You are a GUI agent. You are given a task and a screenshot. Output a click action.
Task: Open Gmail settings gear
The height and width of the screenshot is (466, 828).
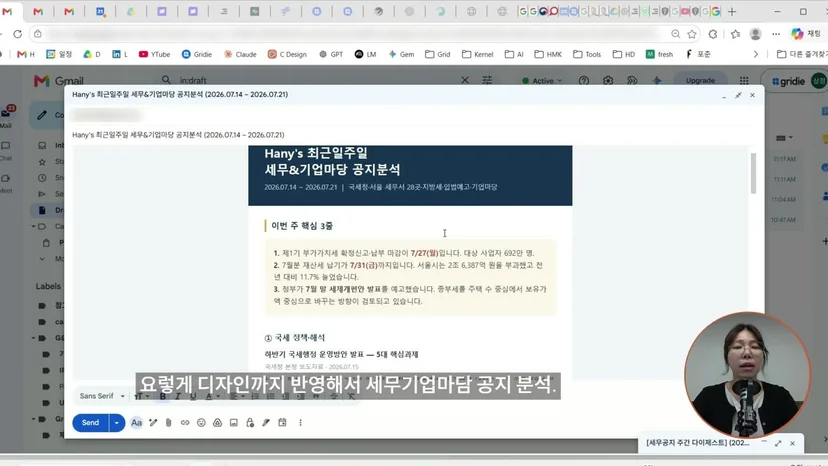click(608, 81)
